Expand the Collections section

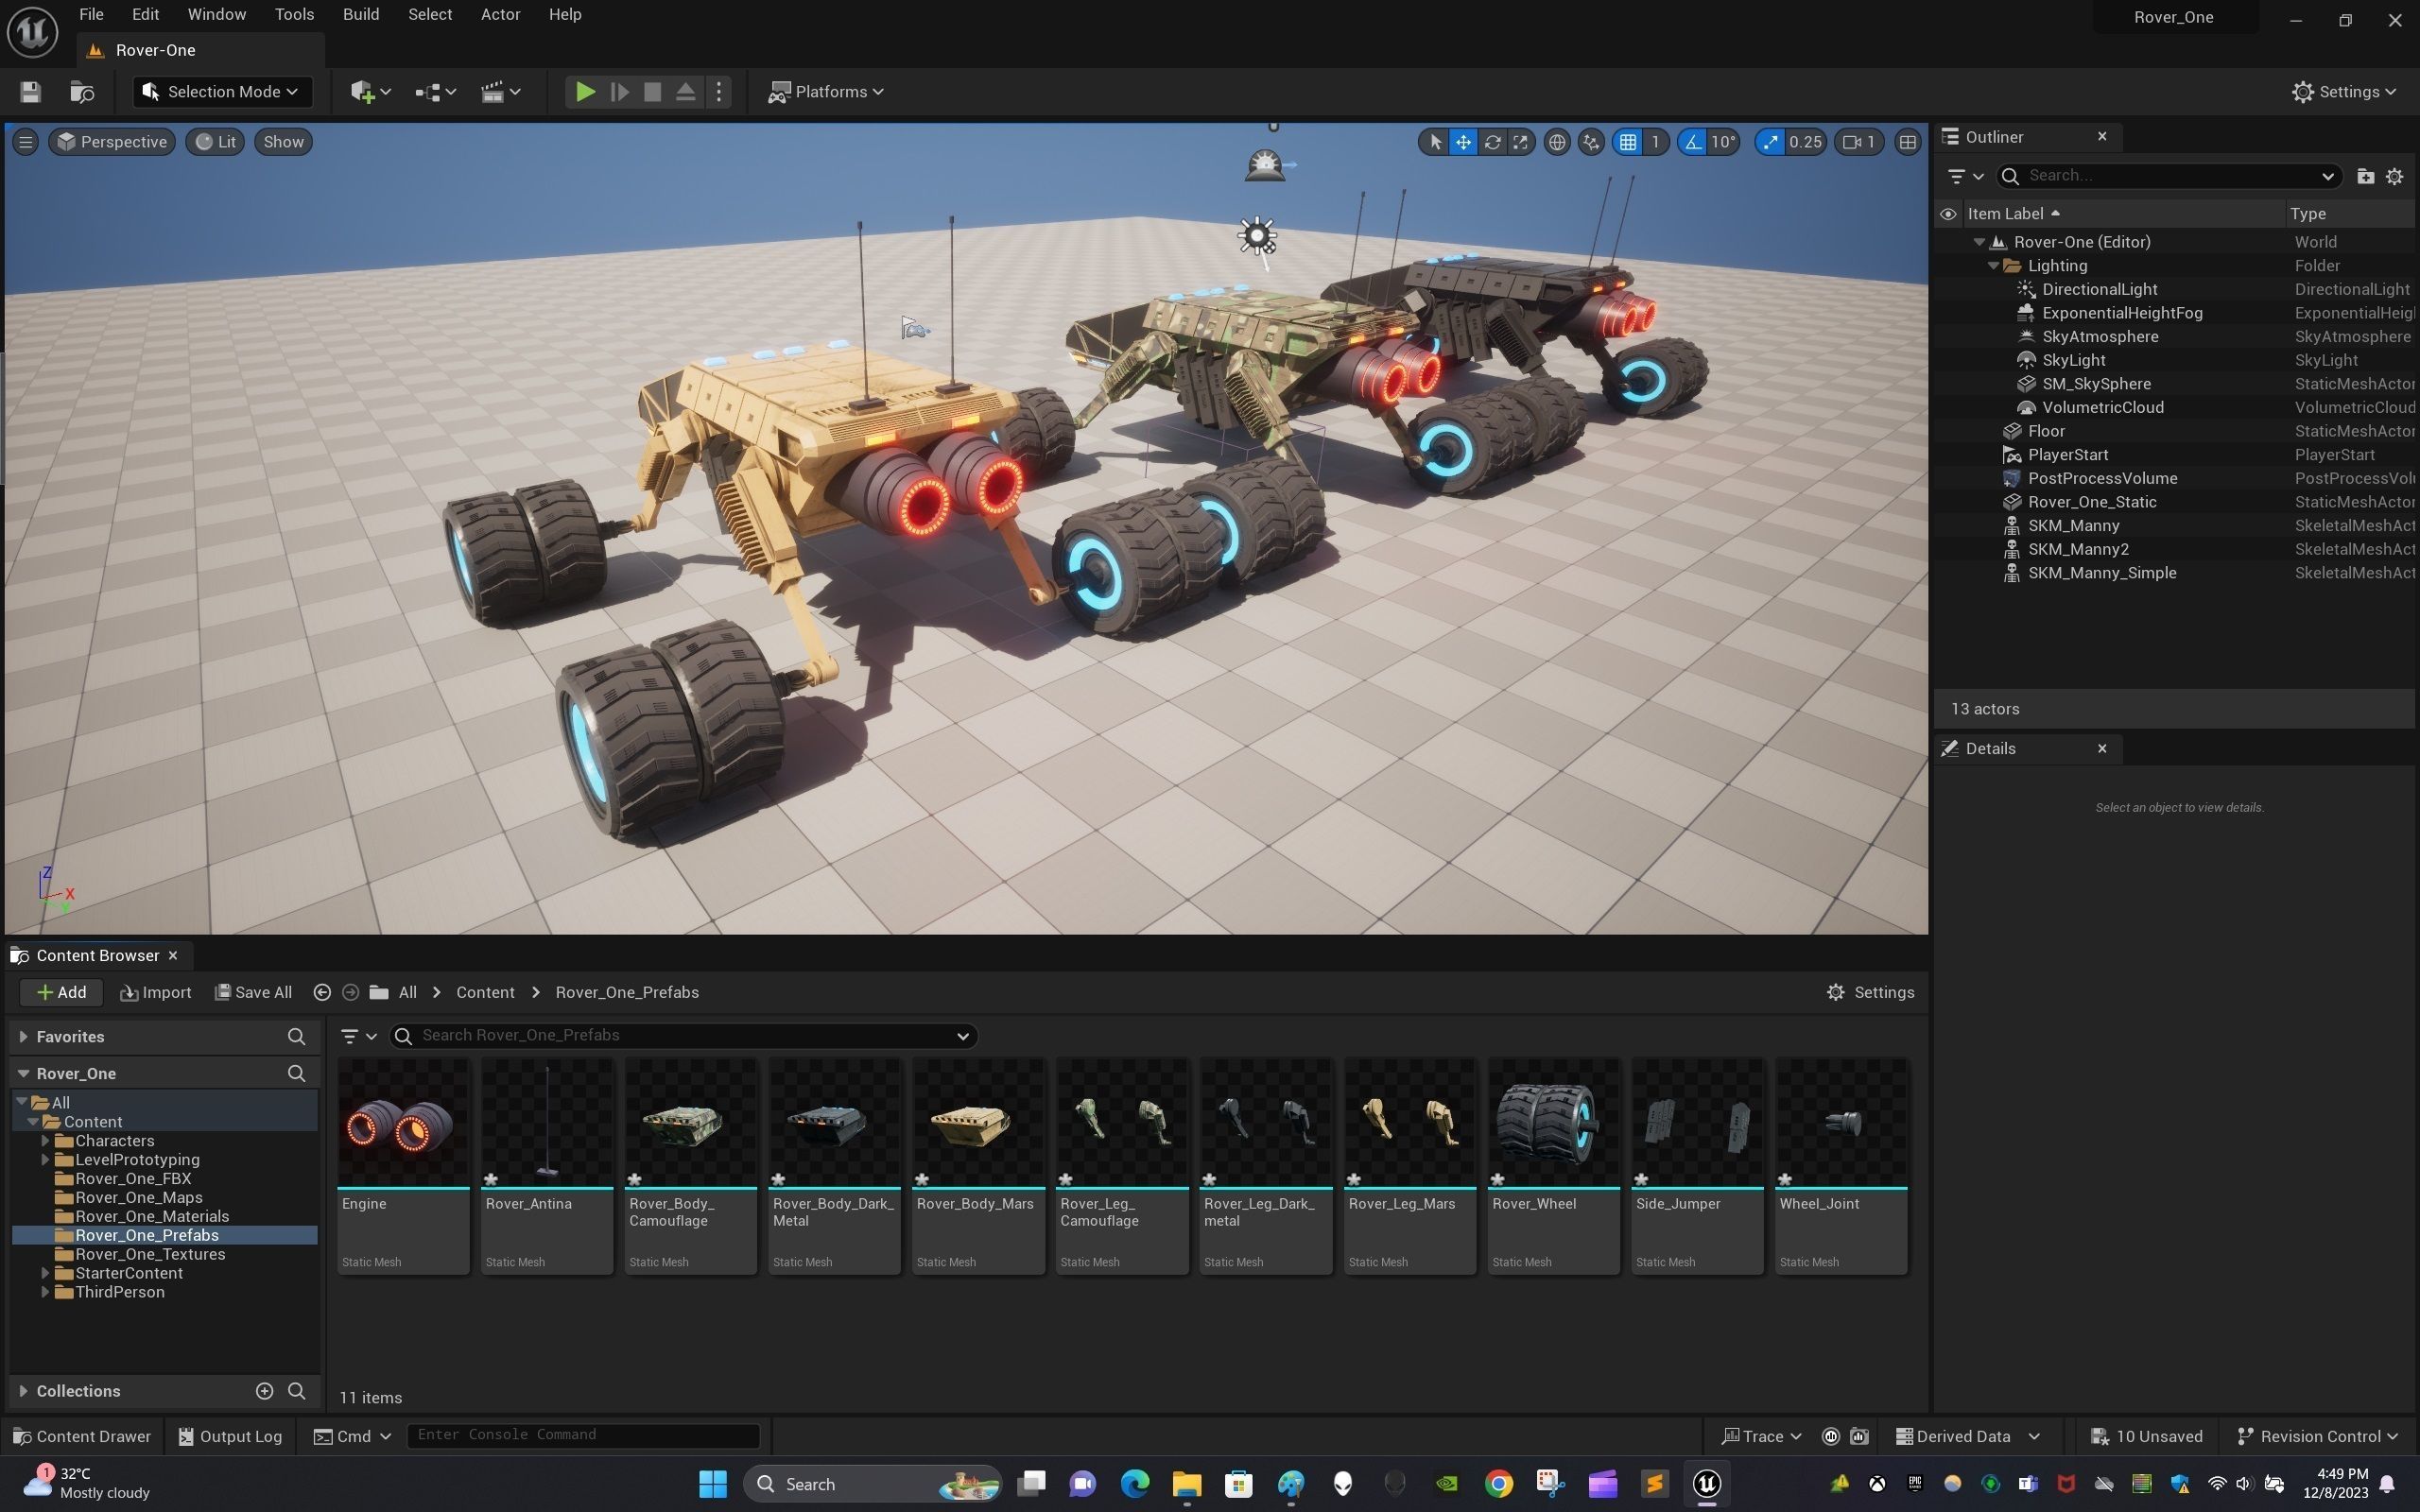click(23, 1391)
